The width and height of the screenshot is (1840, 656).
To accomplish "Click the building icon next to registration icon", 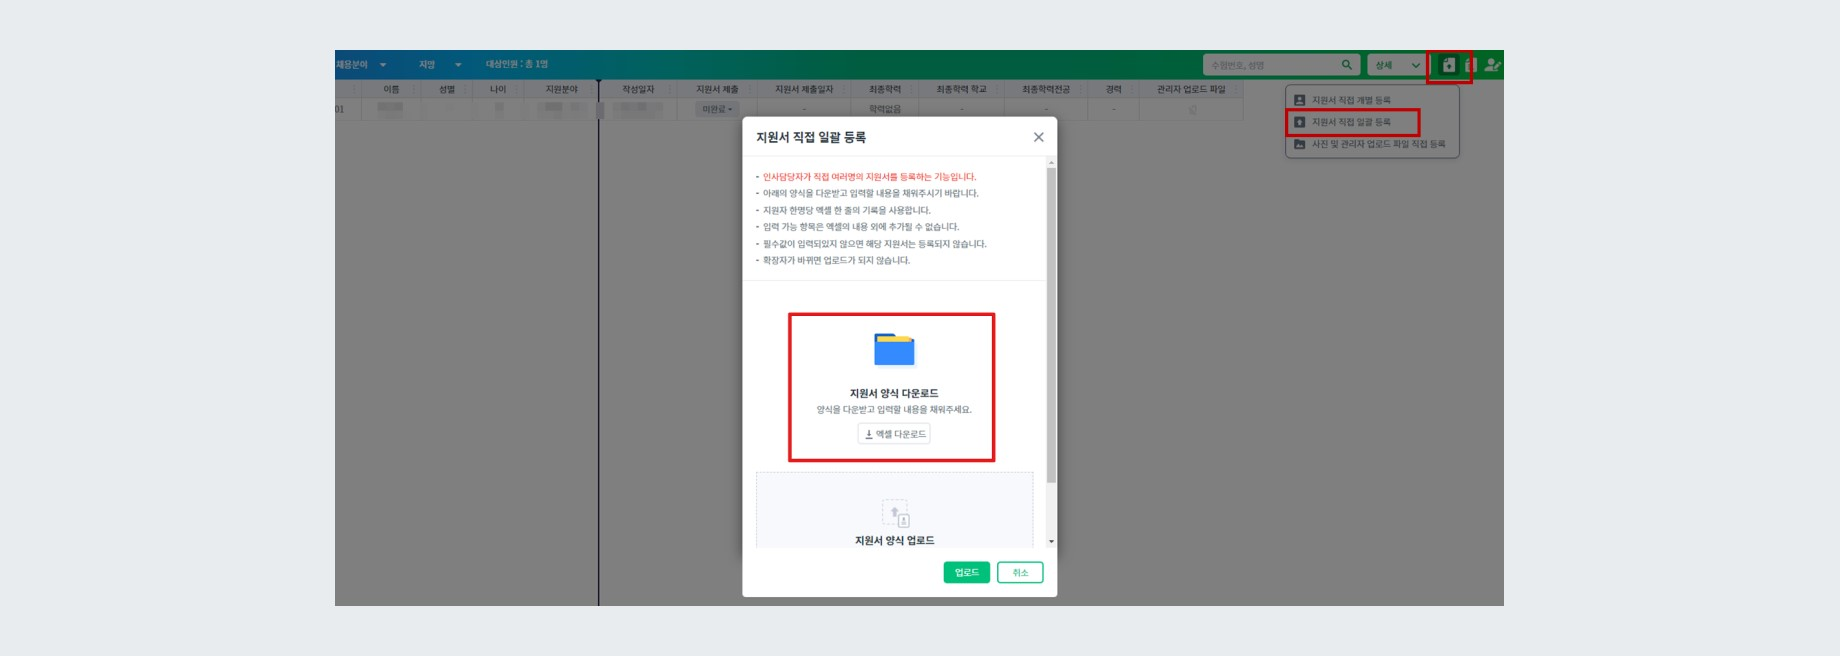I will (x=1470, y=65).
